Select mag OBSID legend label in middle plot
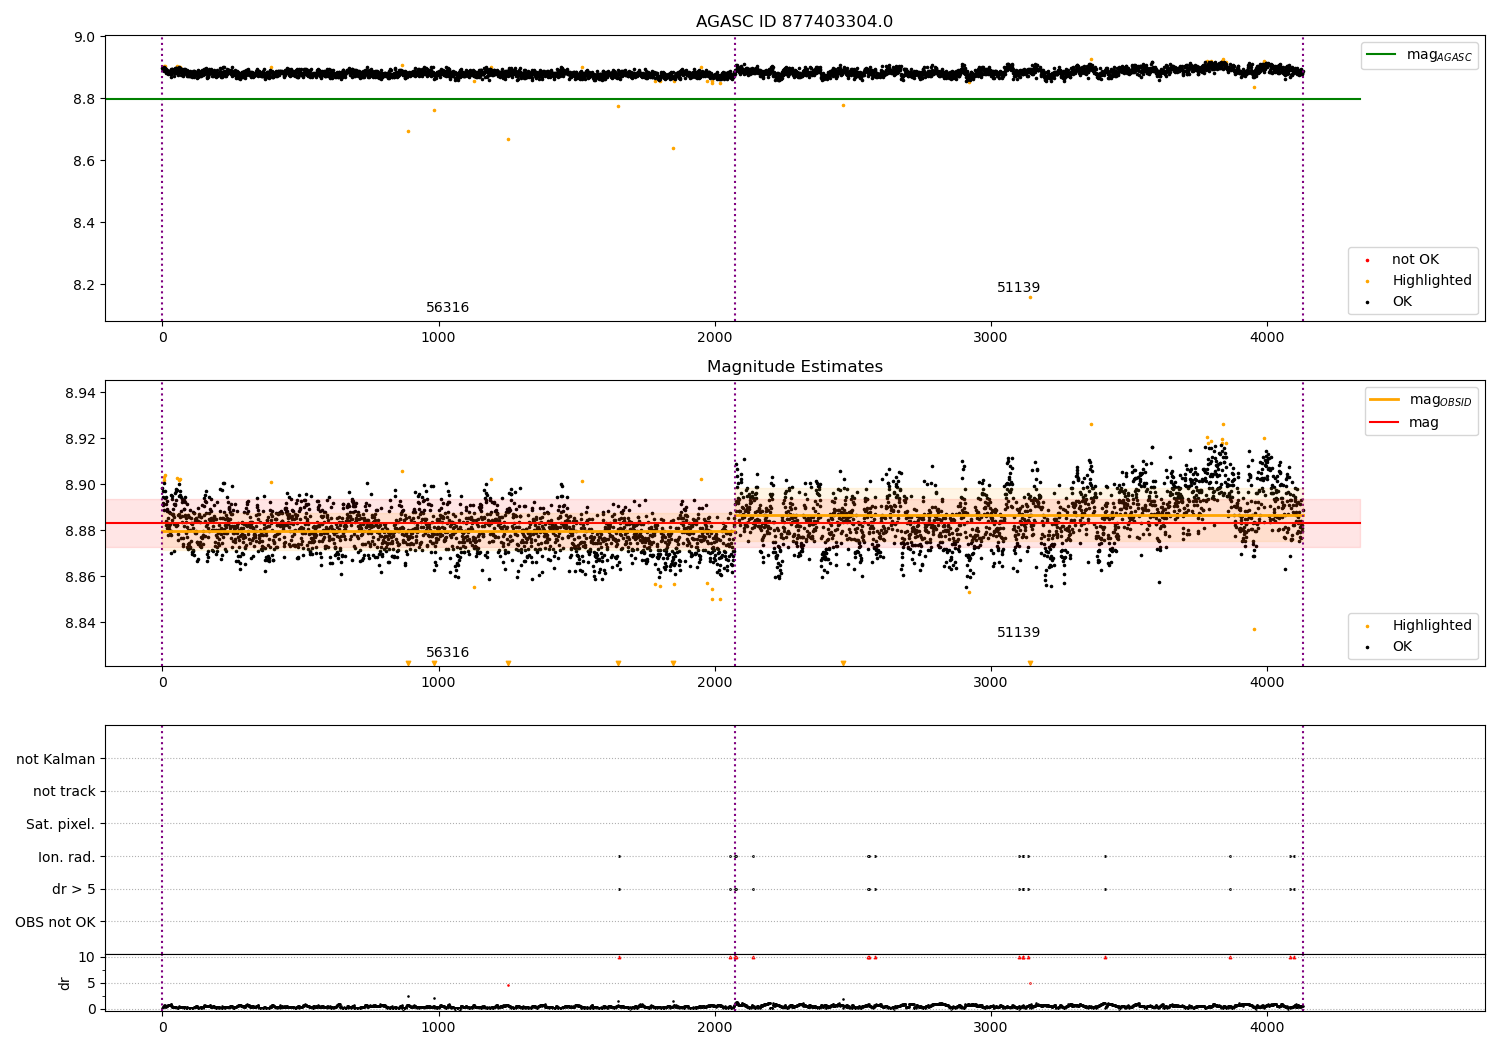Viewport: 1500px width, 1050px height. click(1441, 400)
